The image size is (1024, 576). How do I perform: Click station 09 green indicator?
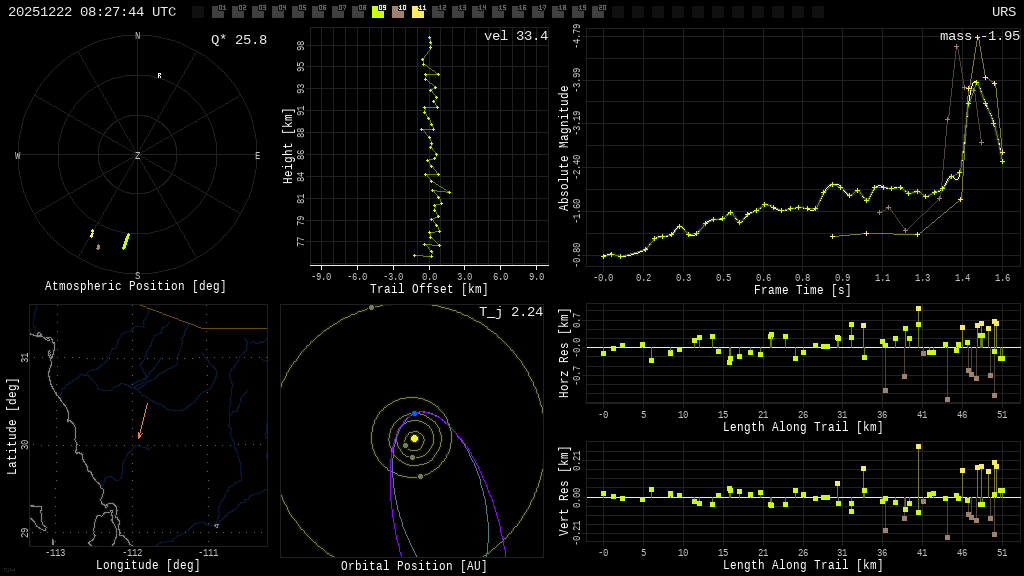click(378, 12)
